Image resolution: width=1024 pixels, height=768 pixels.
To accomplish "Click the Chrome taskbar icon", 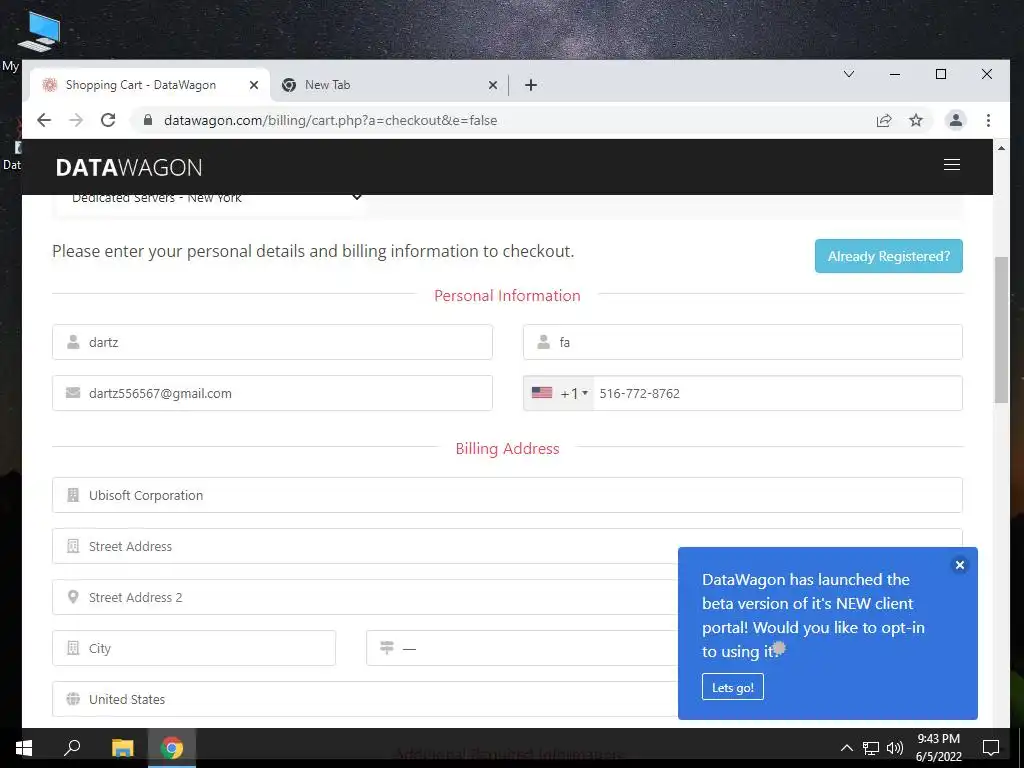I will tap(172, 748).
